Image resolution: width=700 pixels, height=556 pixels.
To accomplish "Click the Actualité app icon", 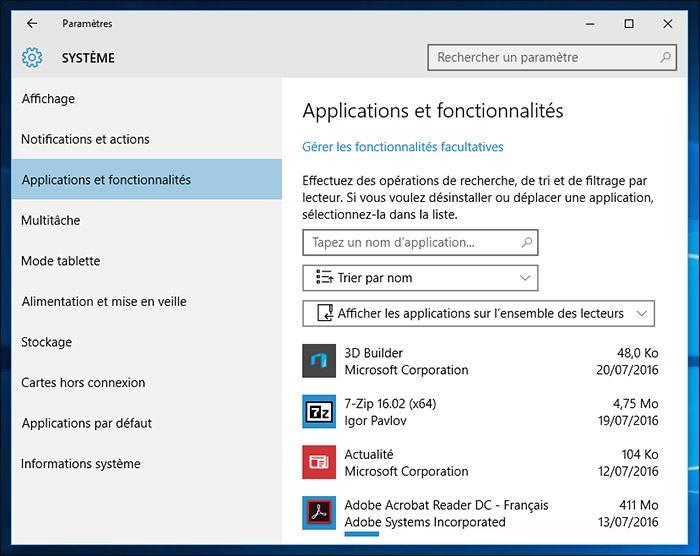I will 319,462.
